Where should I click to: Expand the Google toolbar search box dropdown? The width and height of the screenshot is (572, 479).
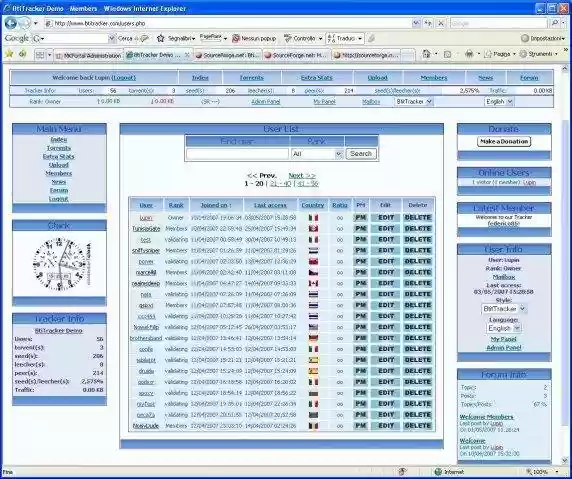[x=112, y=38]
